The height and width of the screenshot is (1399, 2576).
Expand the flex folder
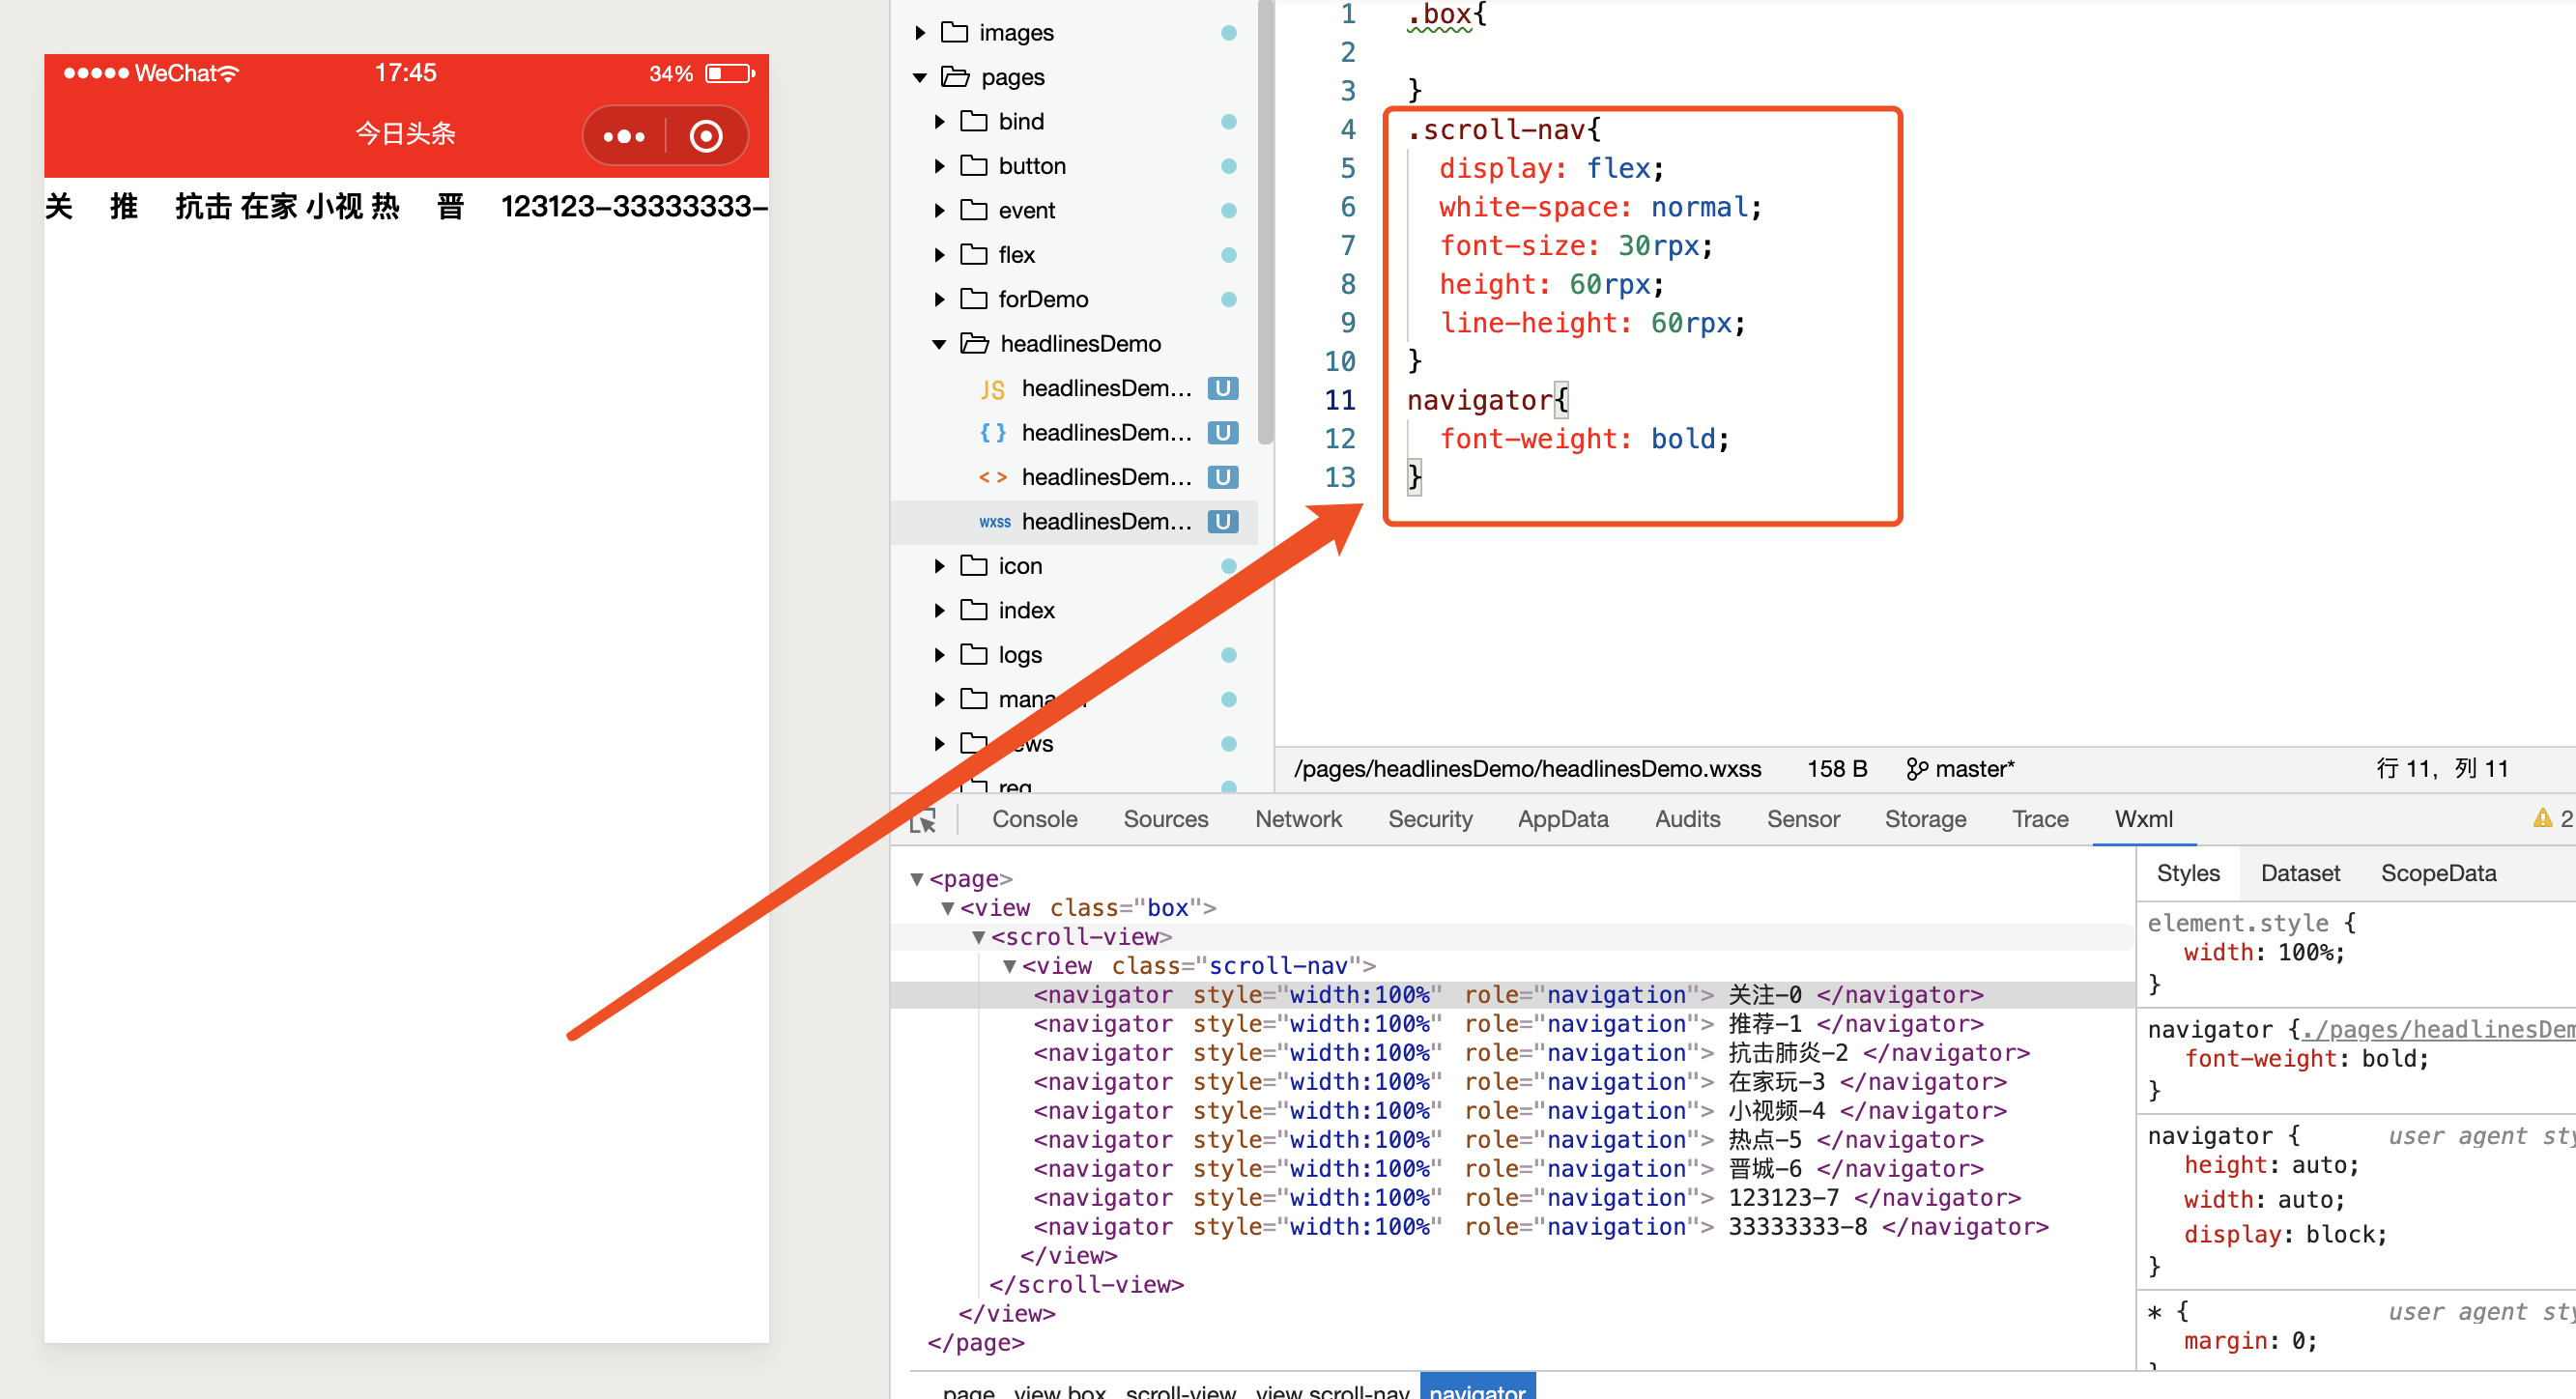[939, 255]
